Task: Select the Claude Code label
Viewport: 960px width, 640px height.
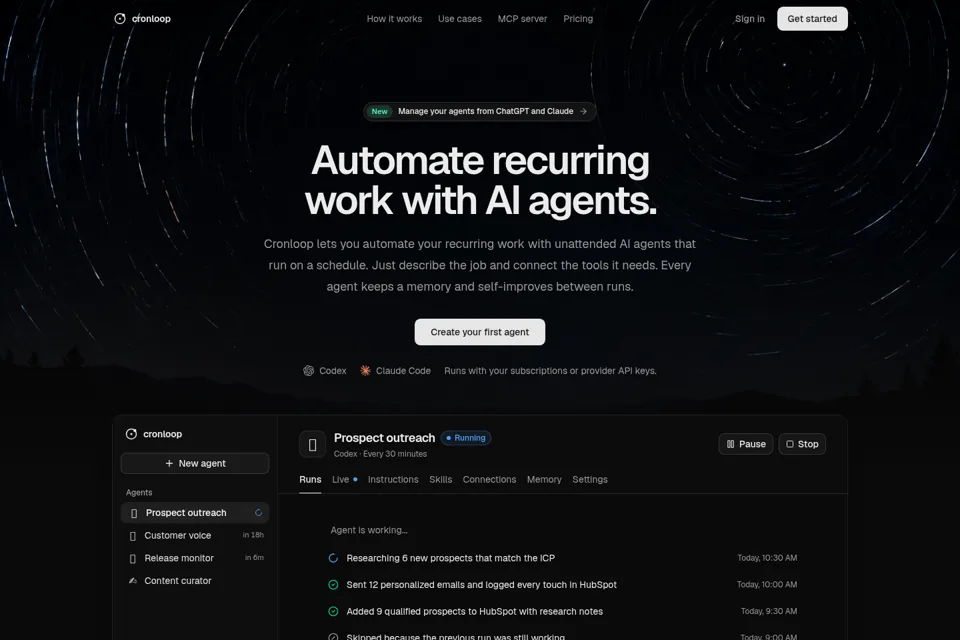Action: [403, 371]
